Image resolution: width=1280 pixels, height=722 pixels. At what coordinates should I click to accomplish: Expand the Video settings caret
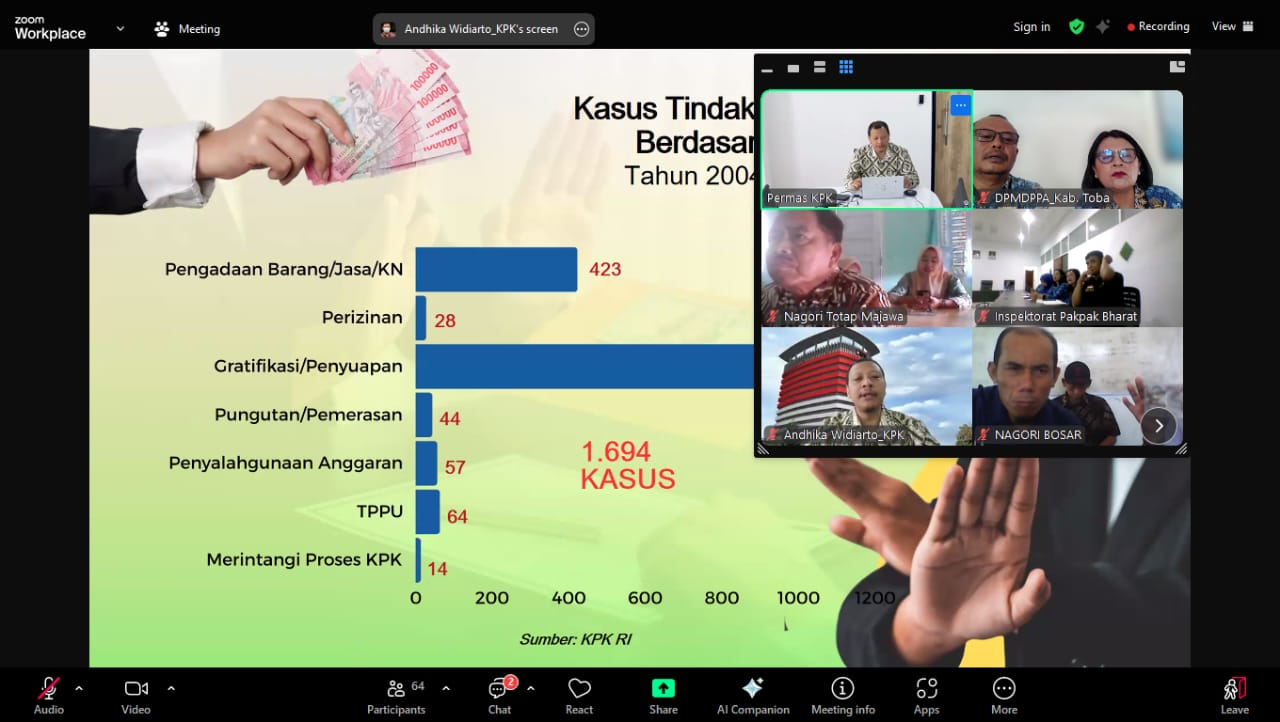pos(171,688)
